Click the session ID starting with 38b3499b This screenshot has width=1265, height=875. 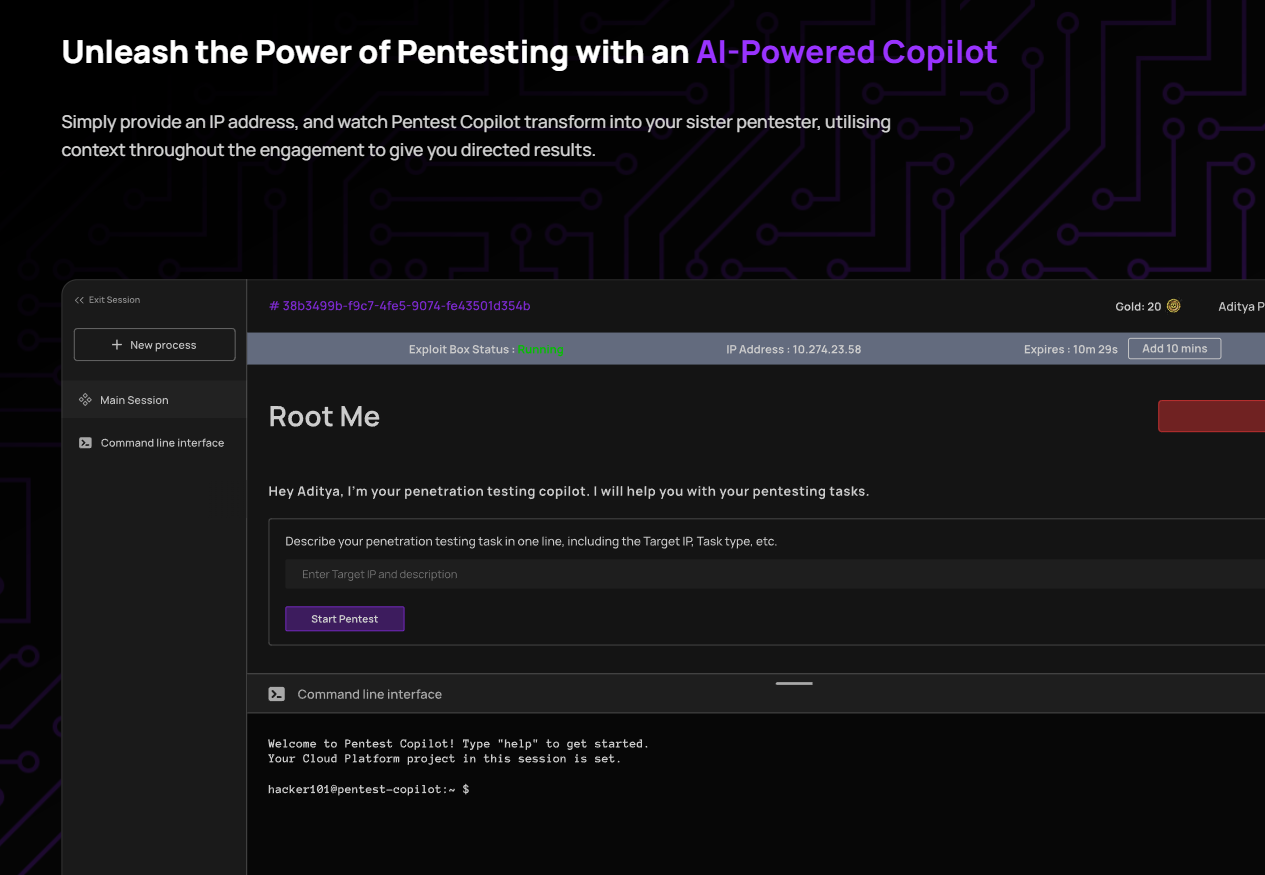(x=399, y=306)
